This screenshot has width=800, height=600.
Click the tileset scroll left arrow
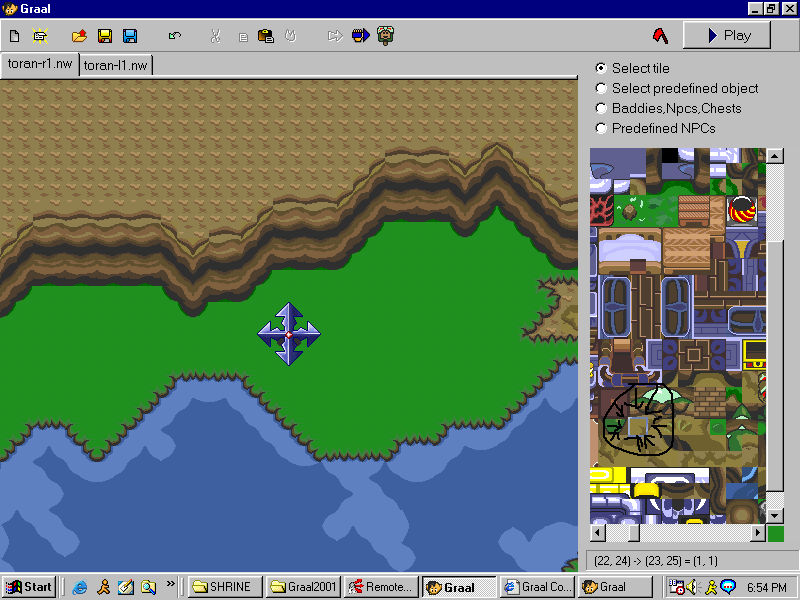[x=598, y=533]
